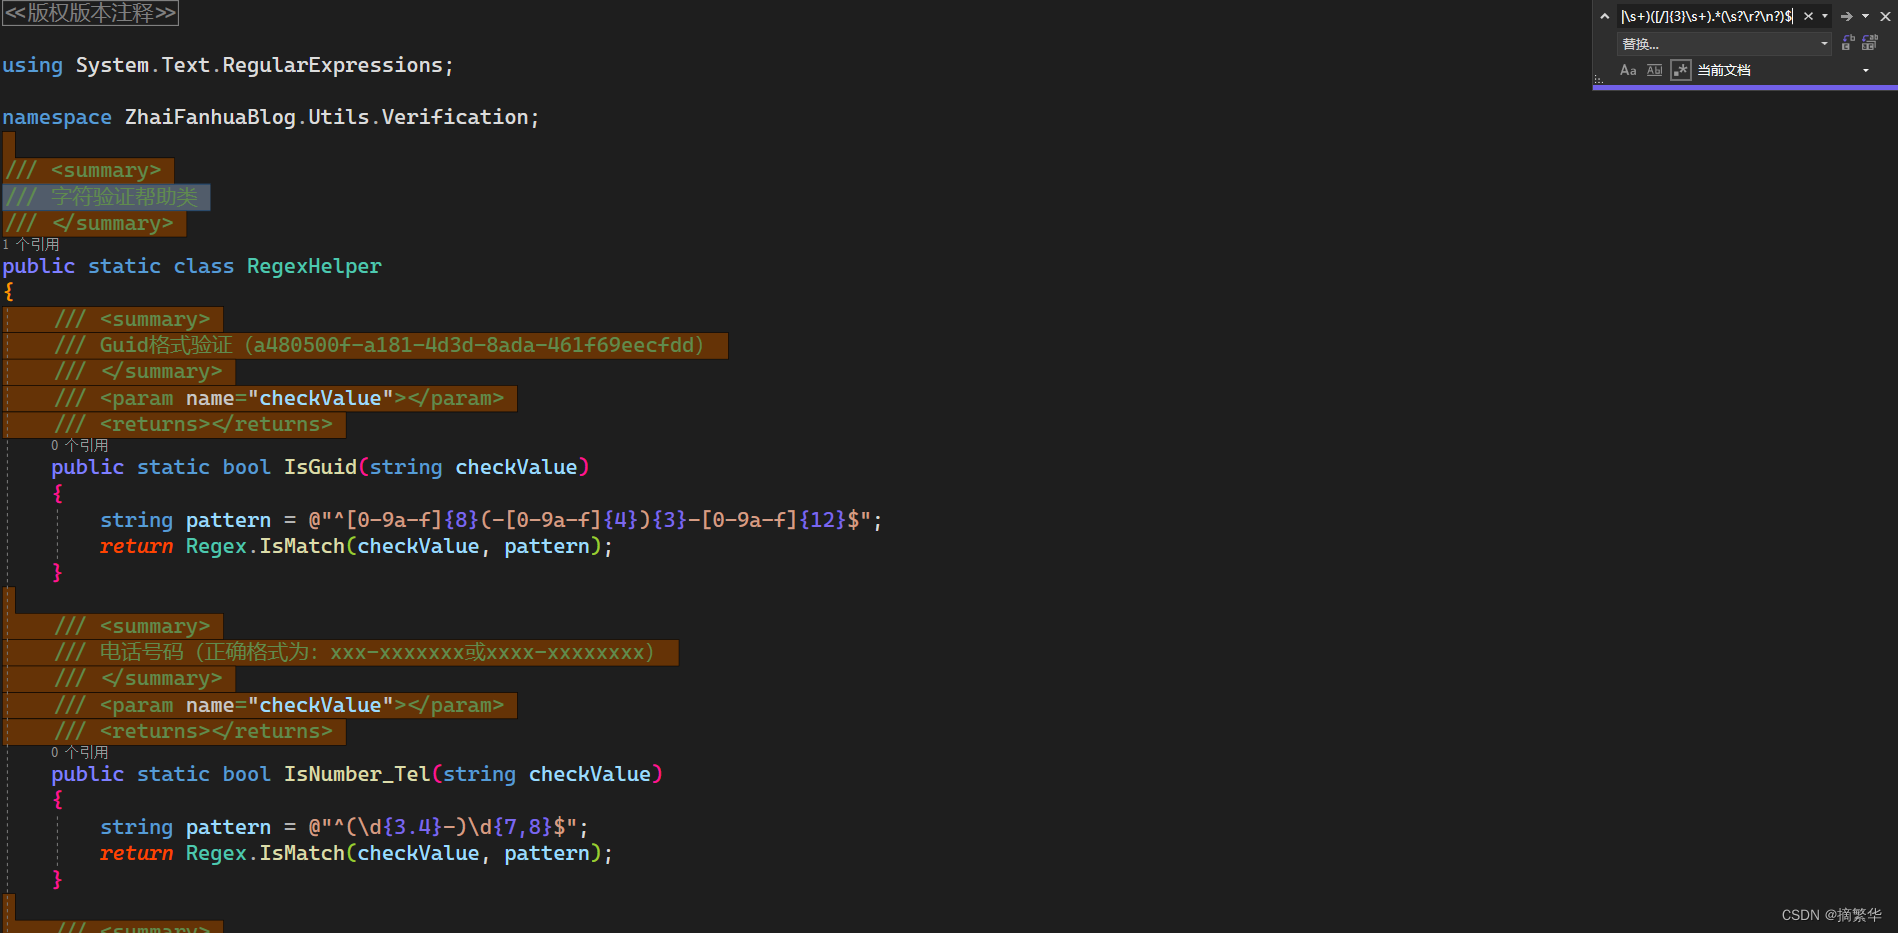
Task: Expand the collapsed <<版权版本注释>> region
Action: click(90, 13)
